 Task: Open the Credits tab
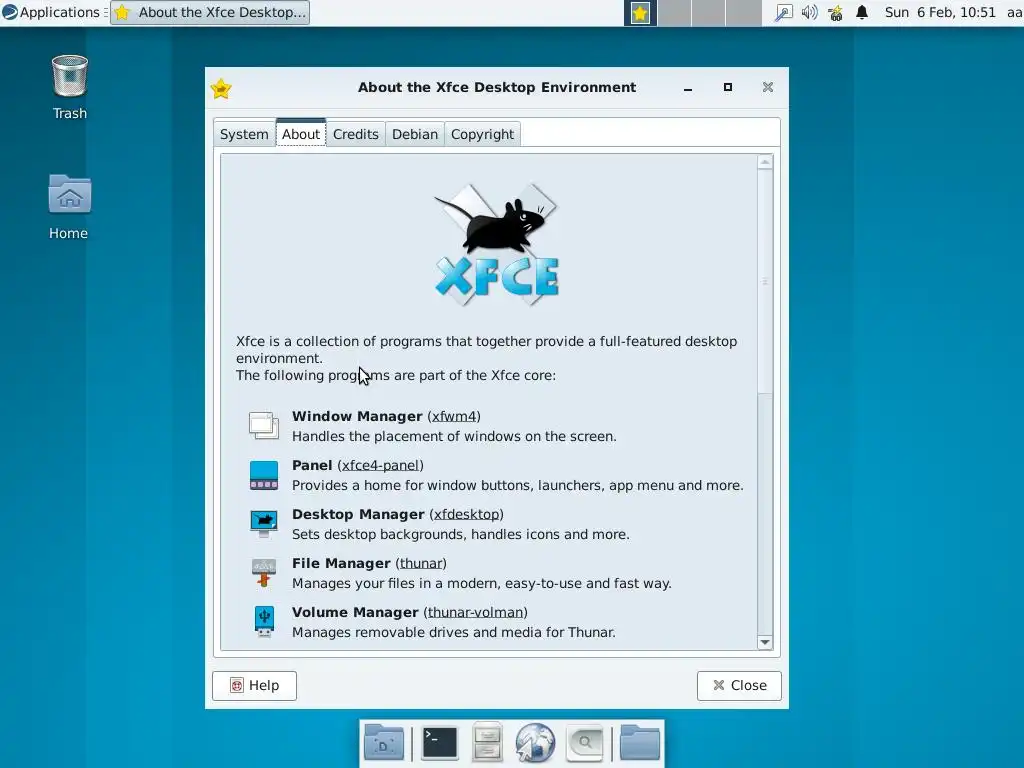(x=355, y=135)
